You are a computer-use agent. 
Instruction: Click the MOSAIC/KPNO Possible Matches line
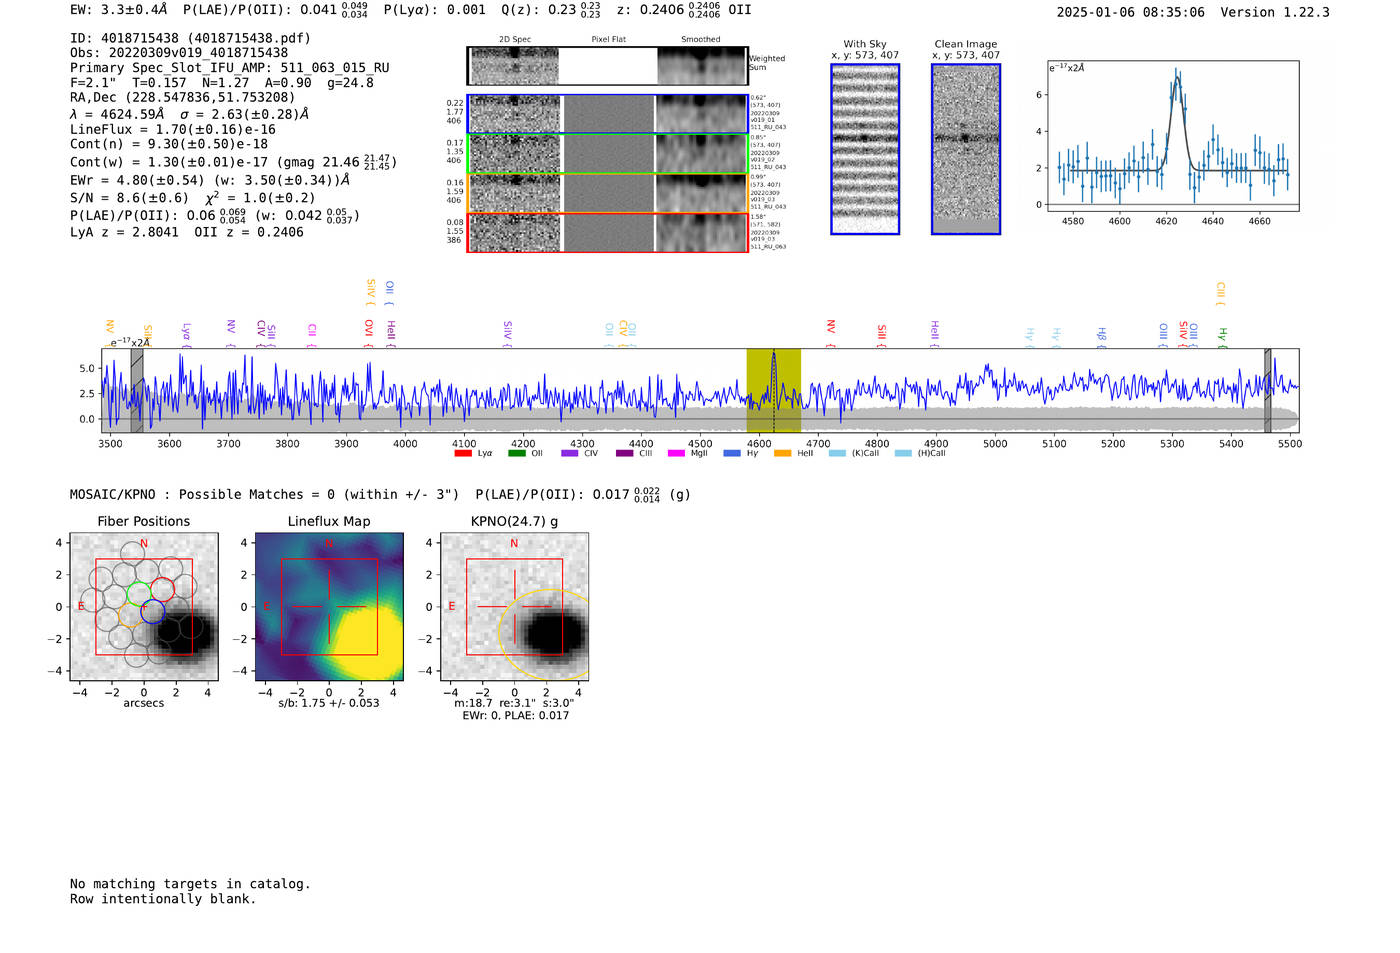point(380,495)
